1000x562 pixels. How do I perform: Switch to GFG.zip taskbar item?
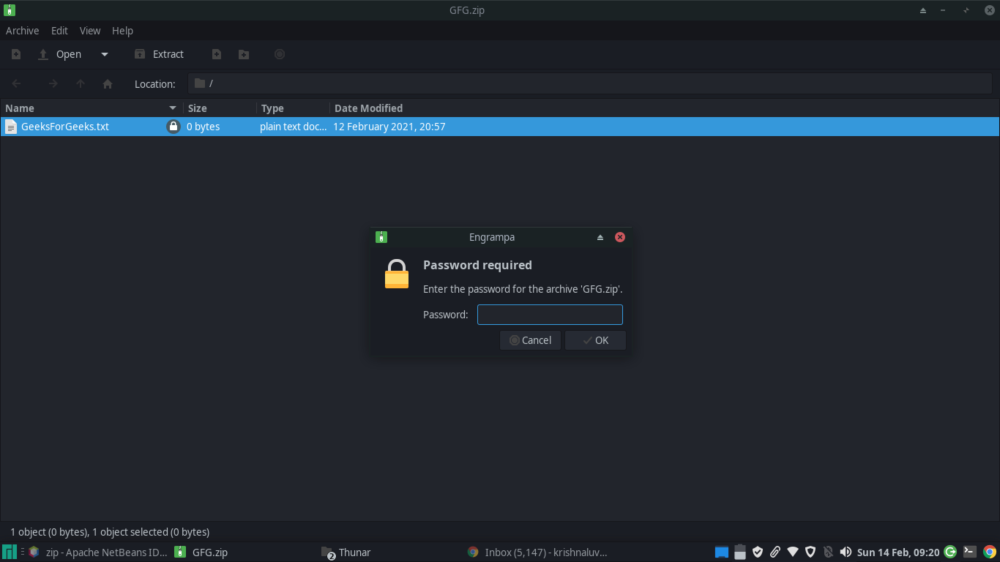click(202, 552)
